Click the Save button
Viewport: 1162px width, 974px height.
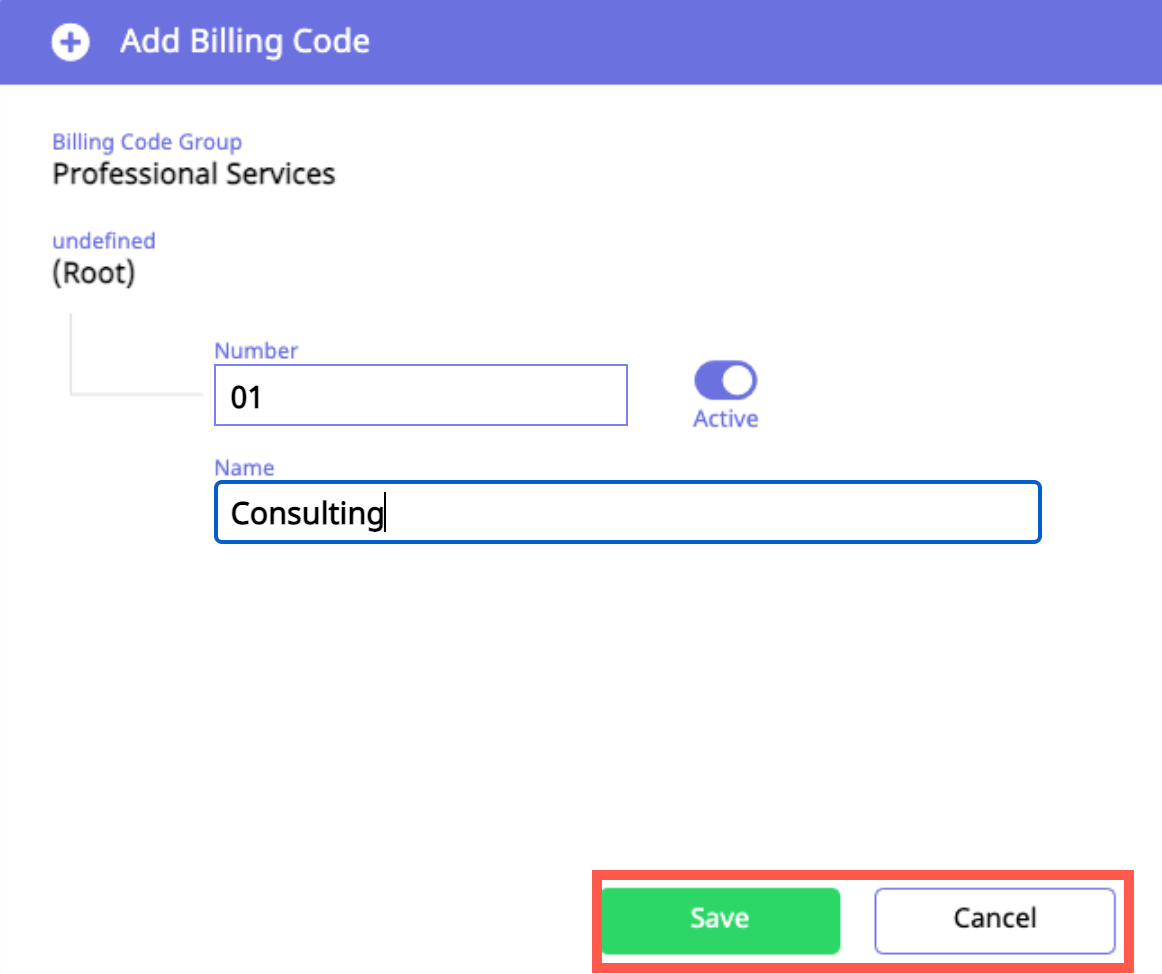(720, 919)
